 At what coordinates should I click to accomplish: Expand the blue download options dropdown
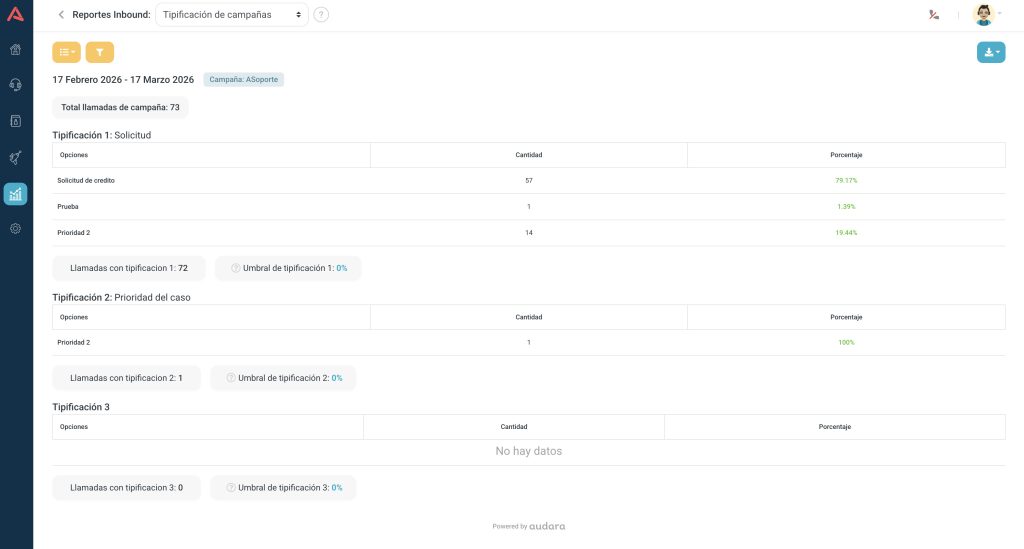(990, 52)
